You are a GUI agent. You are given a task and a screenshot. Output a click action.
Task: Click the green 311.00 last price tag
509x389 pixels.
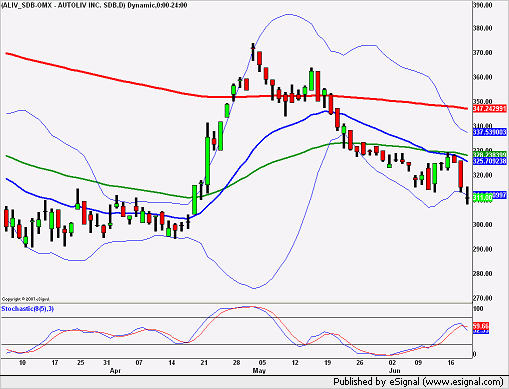[482, 198]
